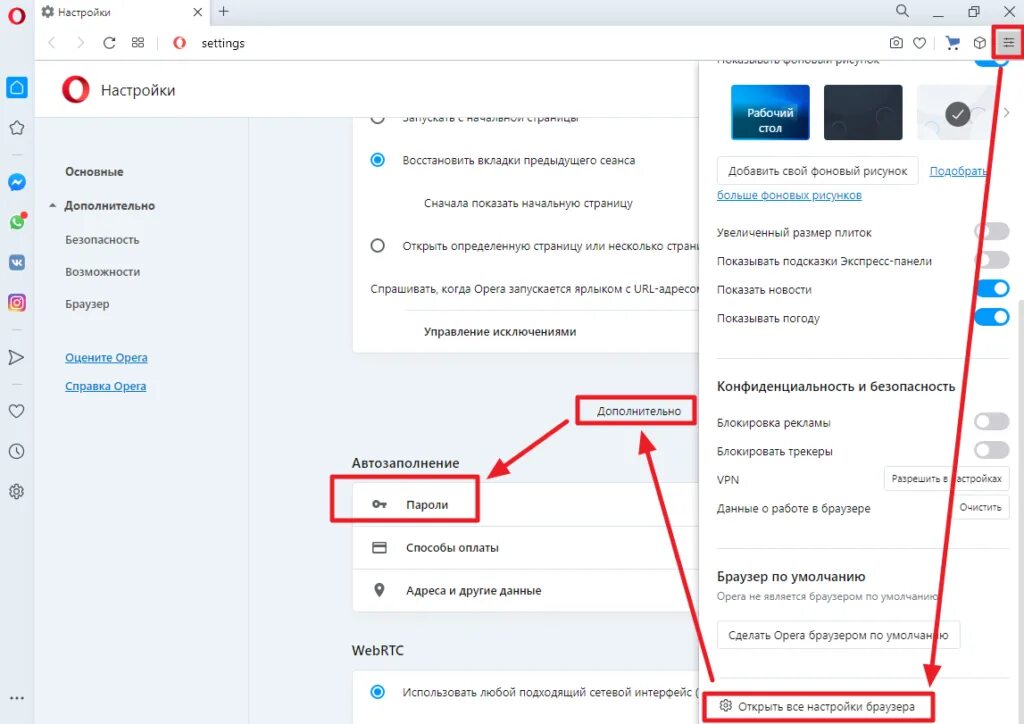Screen dimensions: 1024x724
Task: Take a snapshot with the camera icon
Action: click(896, 43)
